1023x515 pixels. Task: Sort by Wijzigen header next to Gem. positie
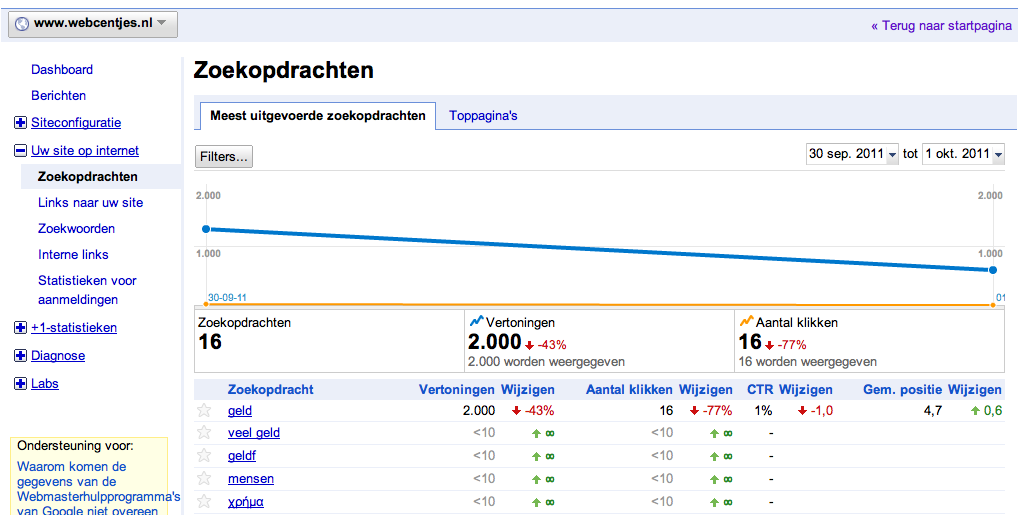975,390
